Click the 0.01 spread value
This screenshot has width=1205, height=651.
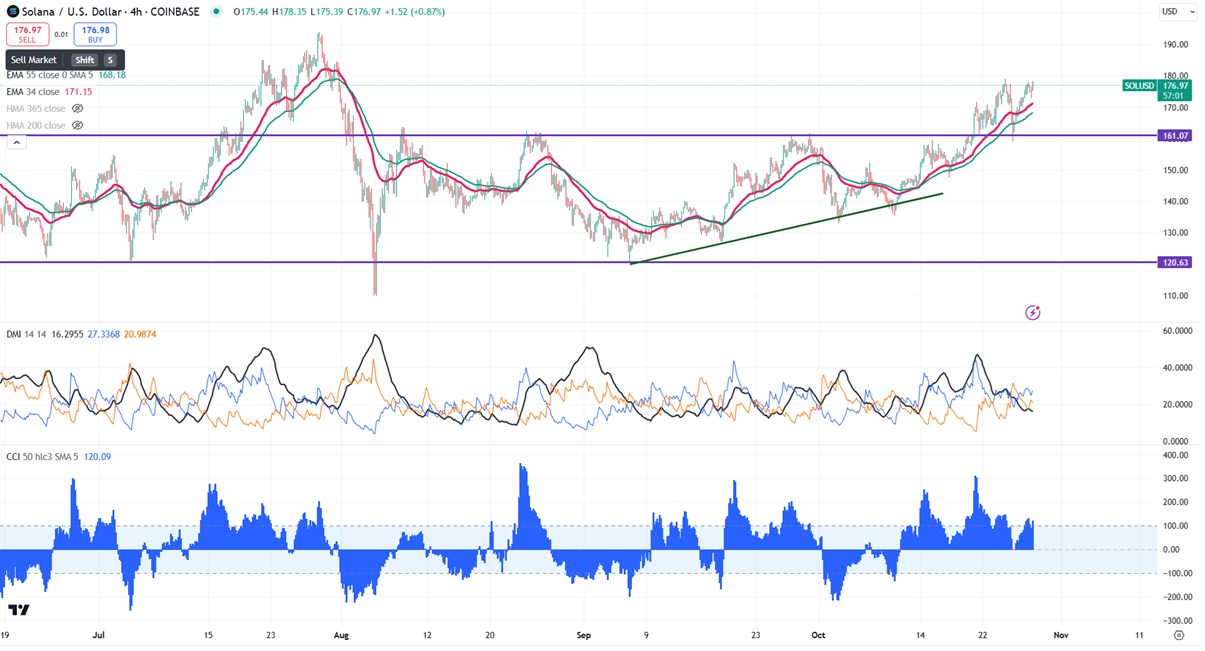tap(61, 35)
